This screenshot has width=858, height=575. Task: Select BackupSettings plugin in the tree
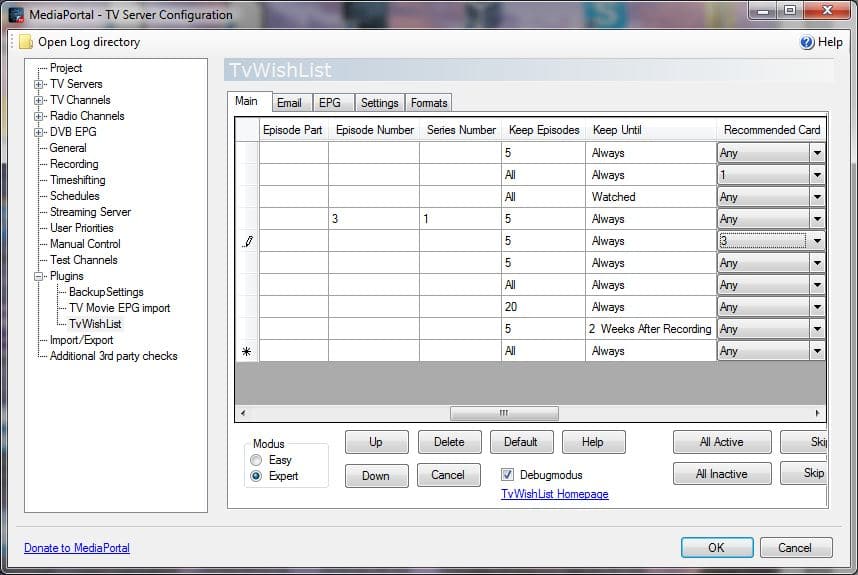pyautogui.click(x=106, y=292)
